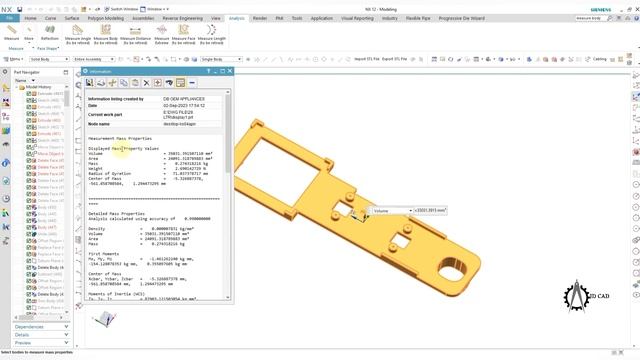Open History clock icon in resource bar

click(6, 199)
